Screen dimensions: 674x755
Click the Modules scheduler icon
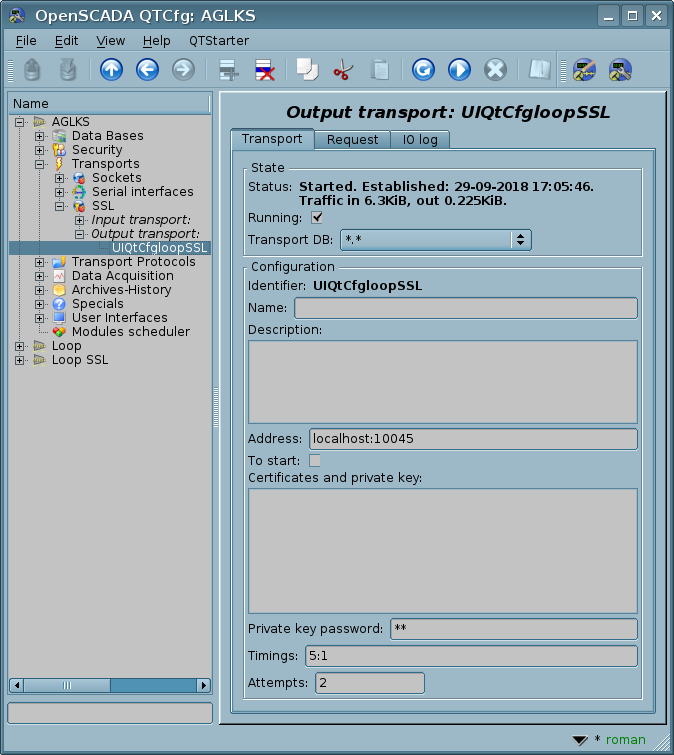click(59, 332)
